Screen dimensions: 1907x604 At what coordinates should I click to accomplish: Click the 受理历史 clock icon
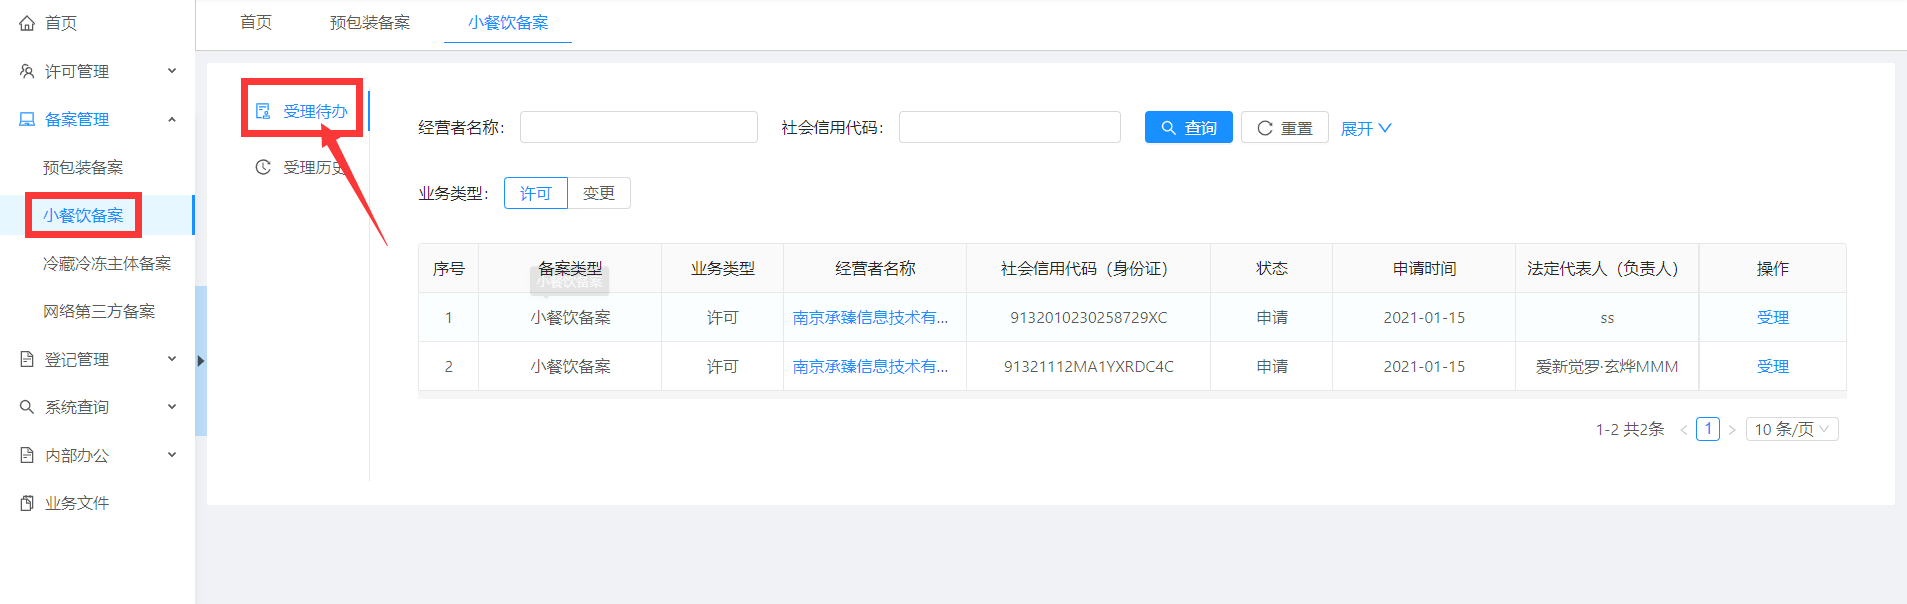[263, 167]
